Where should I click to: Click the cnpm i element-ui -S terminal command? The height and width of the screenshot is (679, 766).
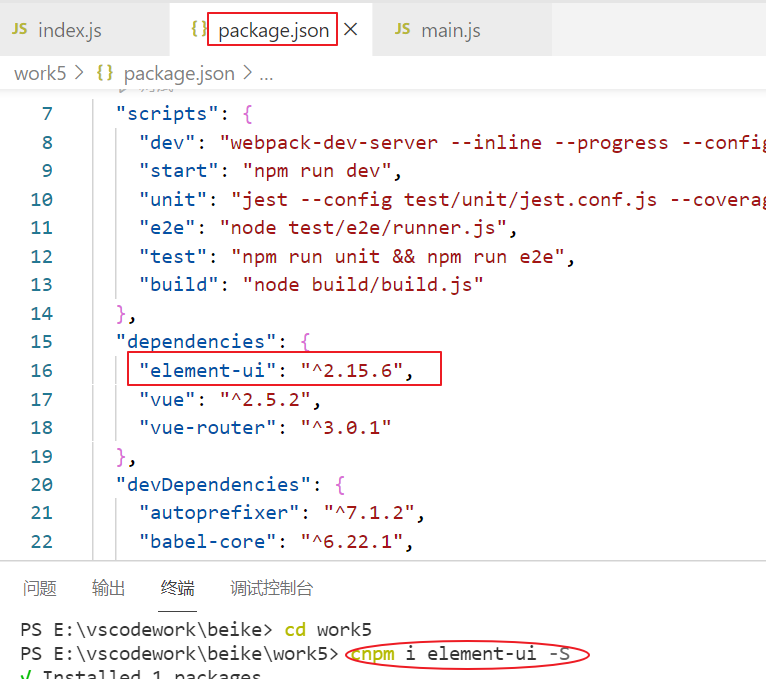466,655
